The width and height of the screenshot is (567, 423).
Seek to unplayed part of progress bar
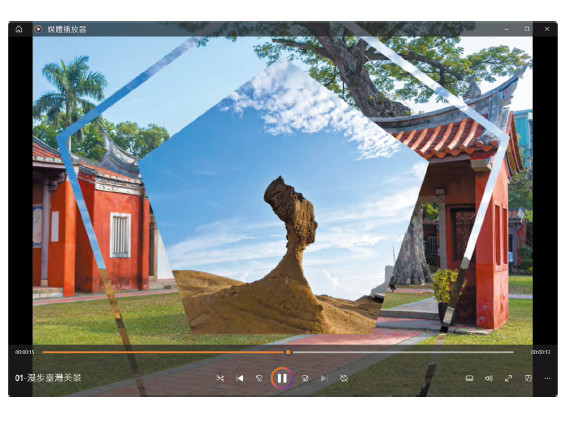pyautogui.click(x=402, y=352)
